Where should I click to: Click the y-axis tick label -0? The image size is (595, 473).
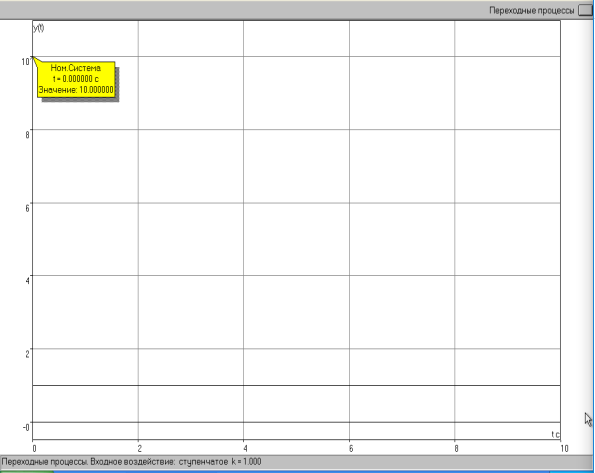pos(26,427)
